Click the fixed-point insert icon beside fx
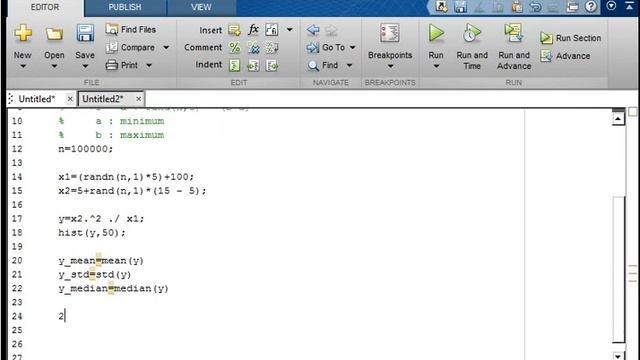The height and width of the screenshot is (360, 640). (271, 29)
